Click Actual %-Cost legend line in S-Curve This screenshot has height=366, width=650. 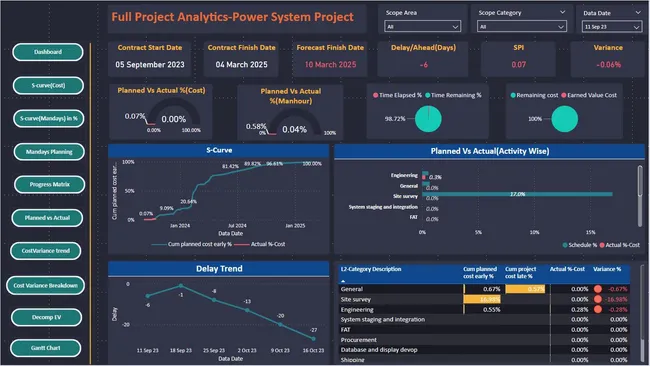242,245
